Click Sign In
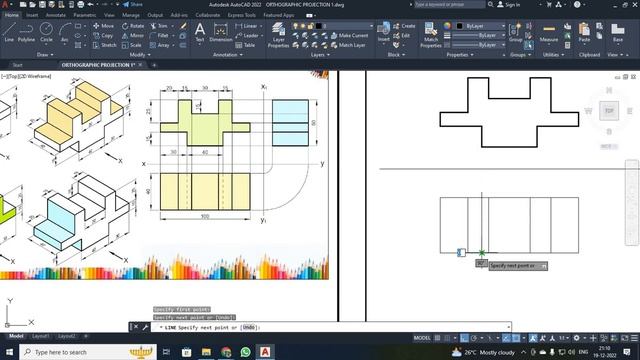The width and height of the screenshot is (640, 360). 509,4
